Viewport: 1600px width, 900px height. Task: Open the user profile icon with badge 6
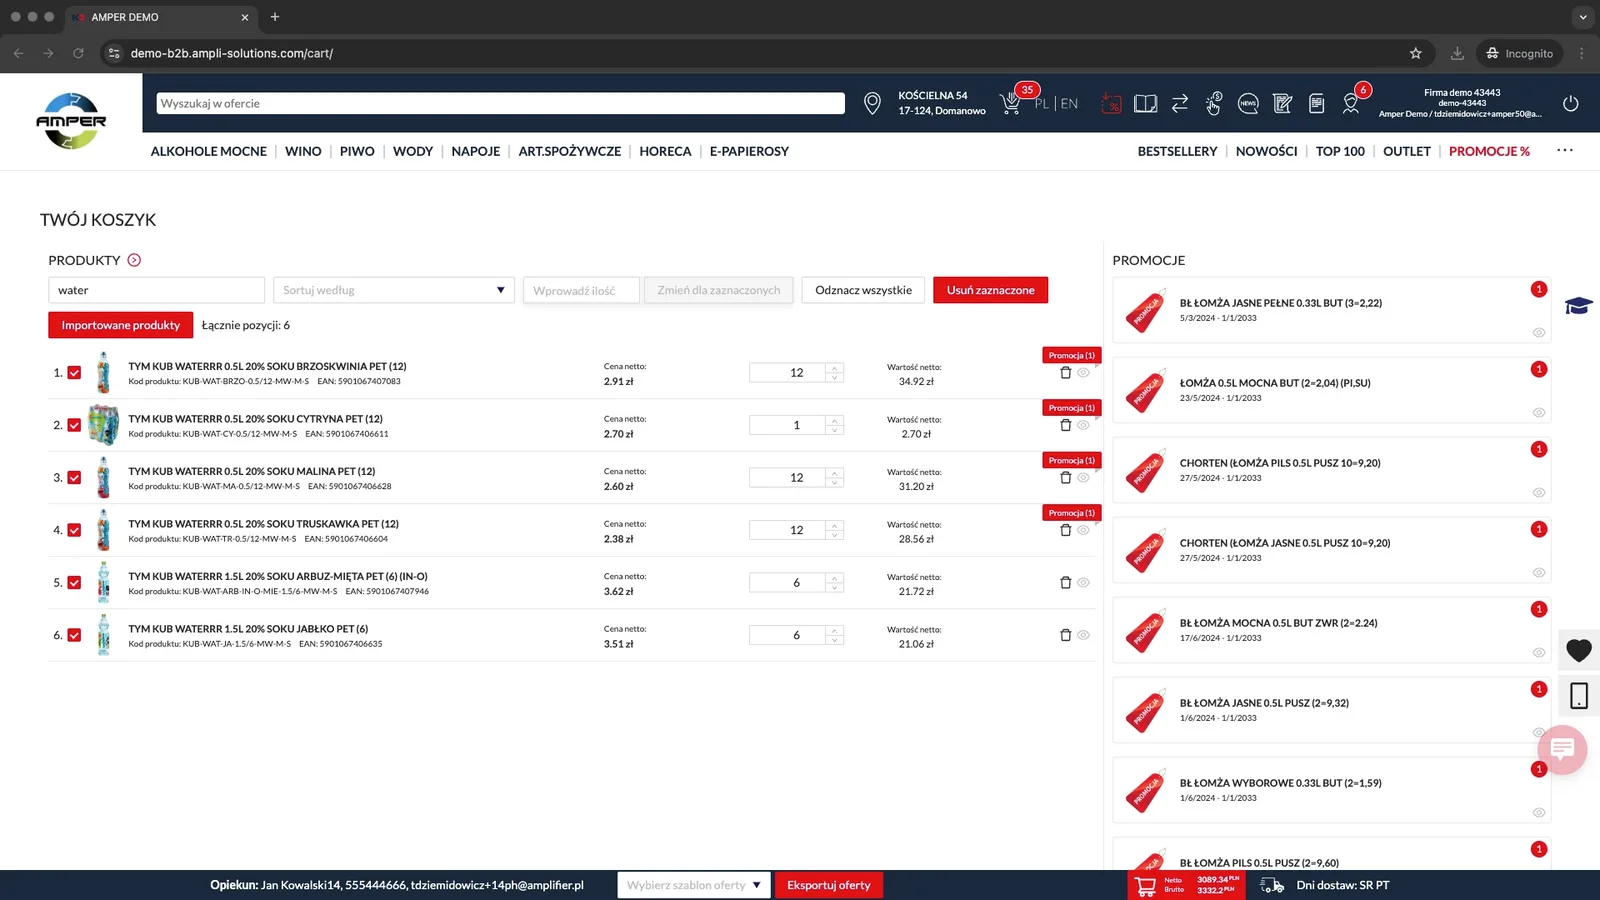(1351, 103)
